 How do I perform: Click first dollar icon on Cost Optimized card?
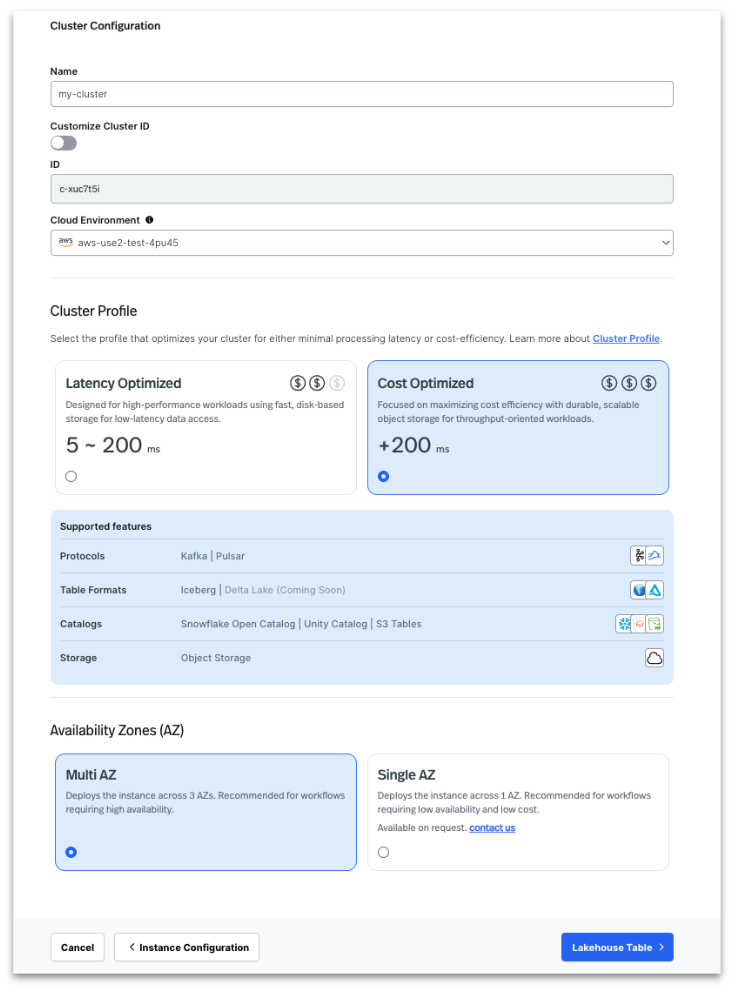click(x=609, y=383)
